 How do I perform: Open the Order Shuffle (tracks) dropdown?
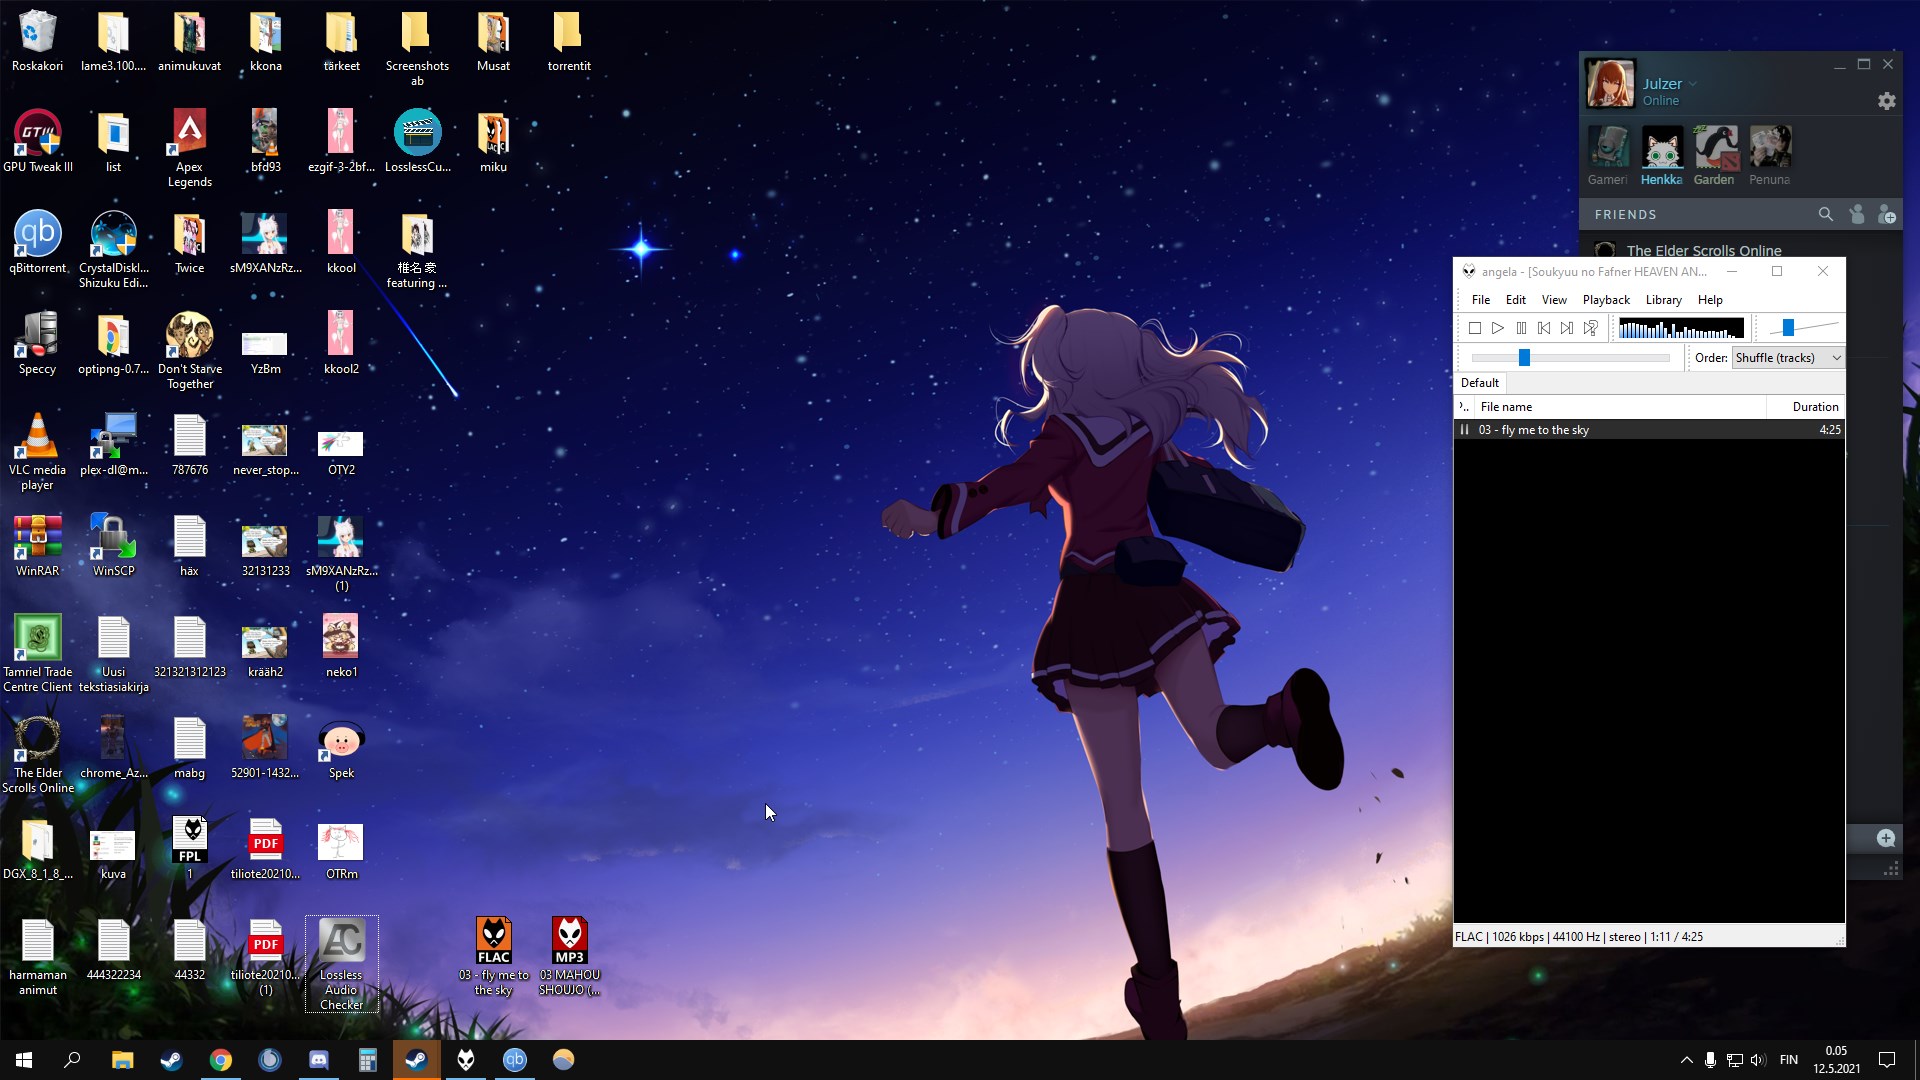click(x=1788, y=358)
